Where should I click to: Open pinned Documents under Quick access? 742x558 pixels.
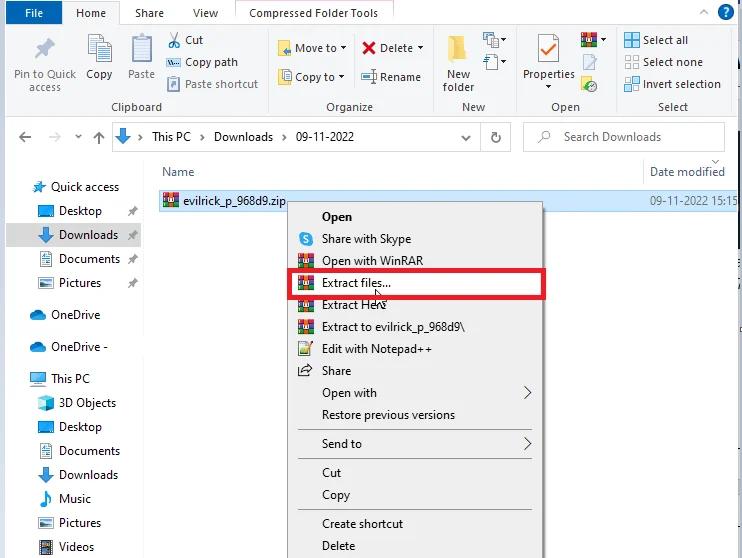coord(79,259)
